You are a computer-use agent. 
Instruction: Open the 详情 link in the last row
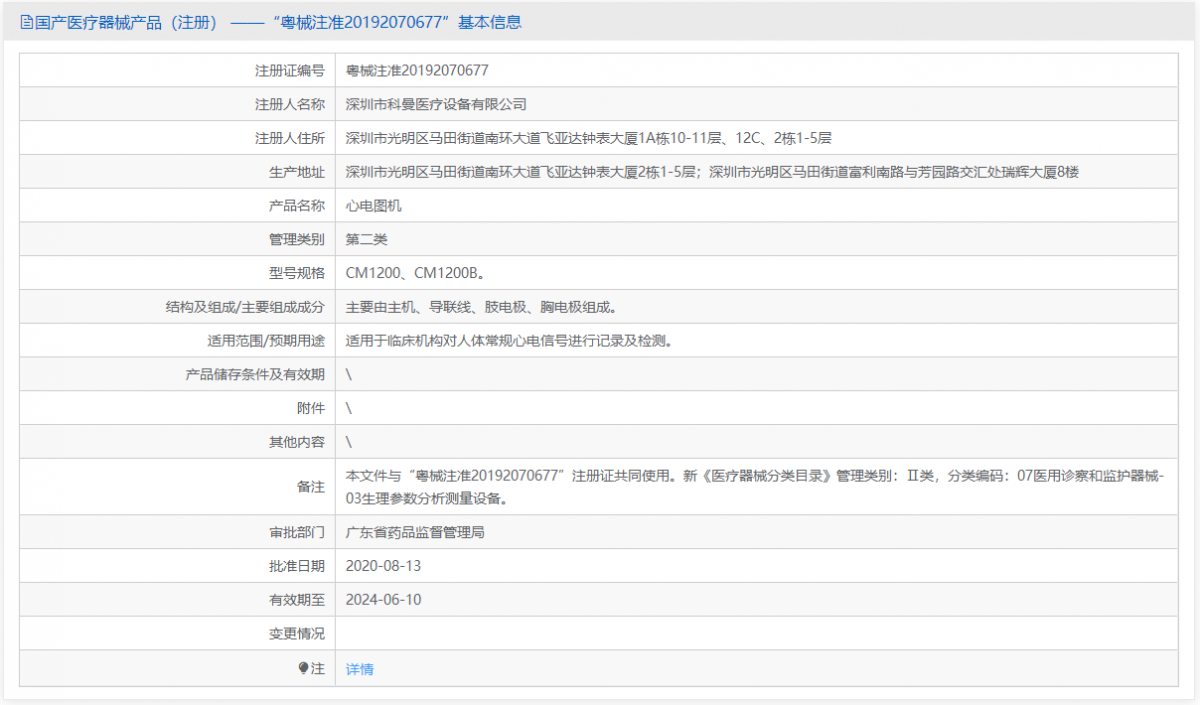click(360, 669)
